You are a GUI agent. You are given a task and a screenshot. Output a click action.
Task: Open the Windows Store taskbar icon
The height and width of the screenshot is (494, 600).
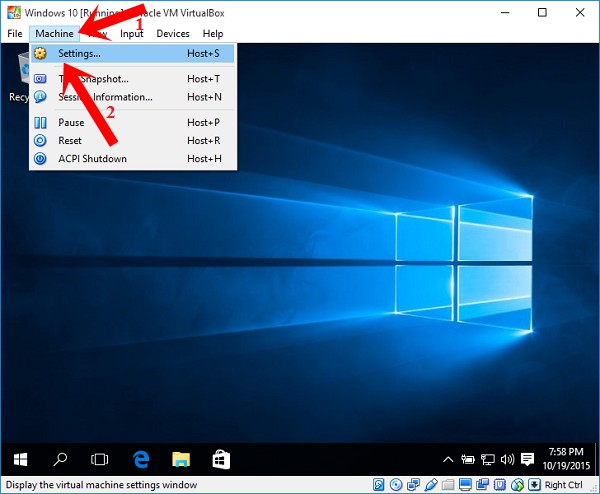(221, 459)
